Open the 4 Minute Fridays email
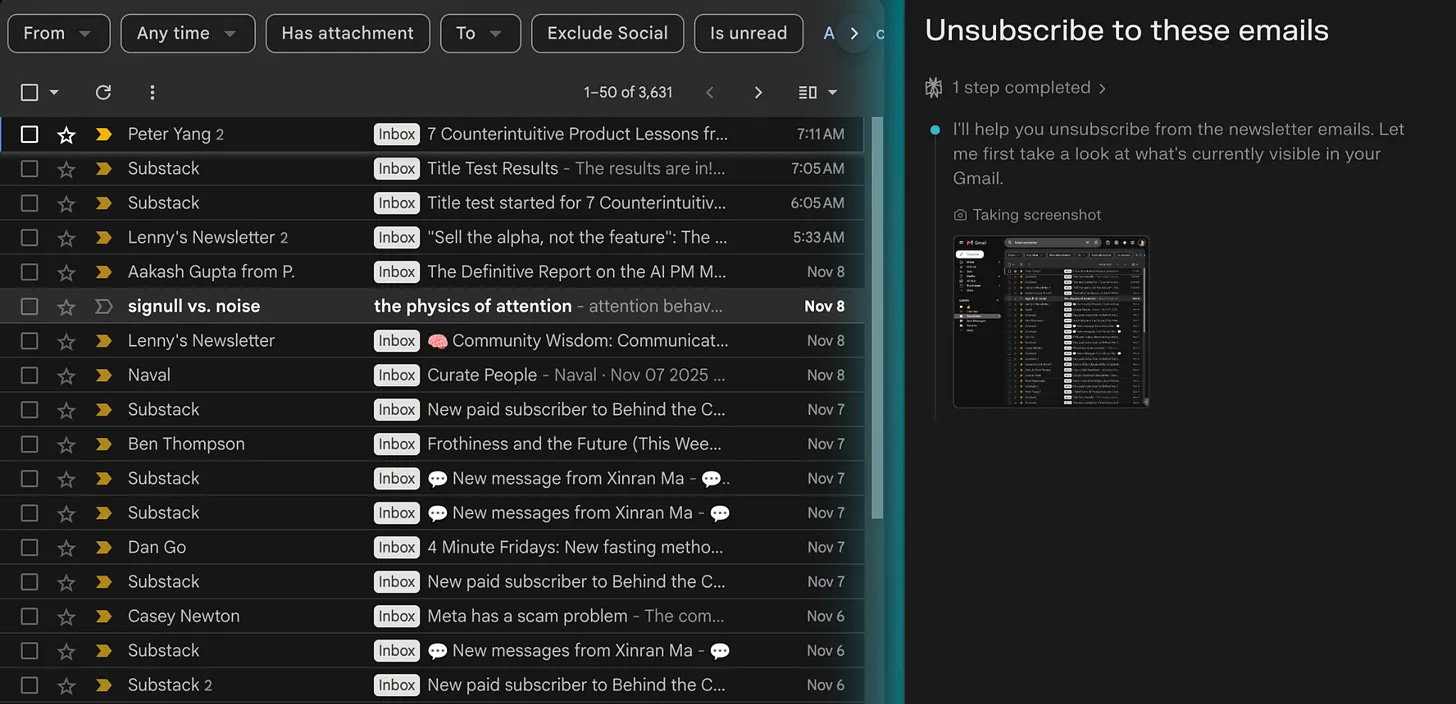This screenshot has height=704, width=1456. pyautogui.click(x=432, y=547)
